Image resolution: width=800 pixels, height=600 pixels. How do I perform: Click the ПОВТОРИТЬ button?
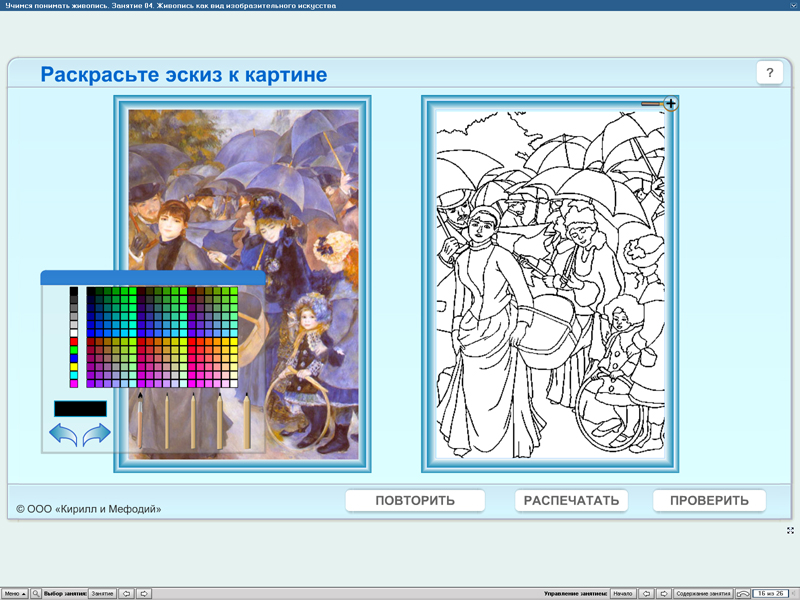click(x=415, y=501)
